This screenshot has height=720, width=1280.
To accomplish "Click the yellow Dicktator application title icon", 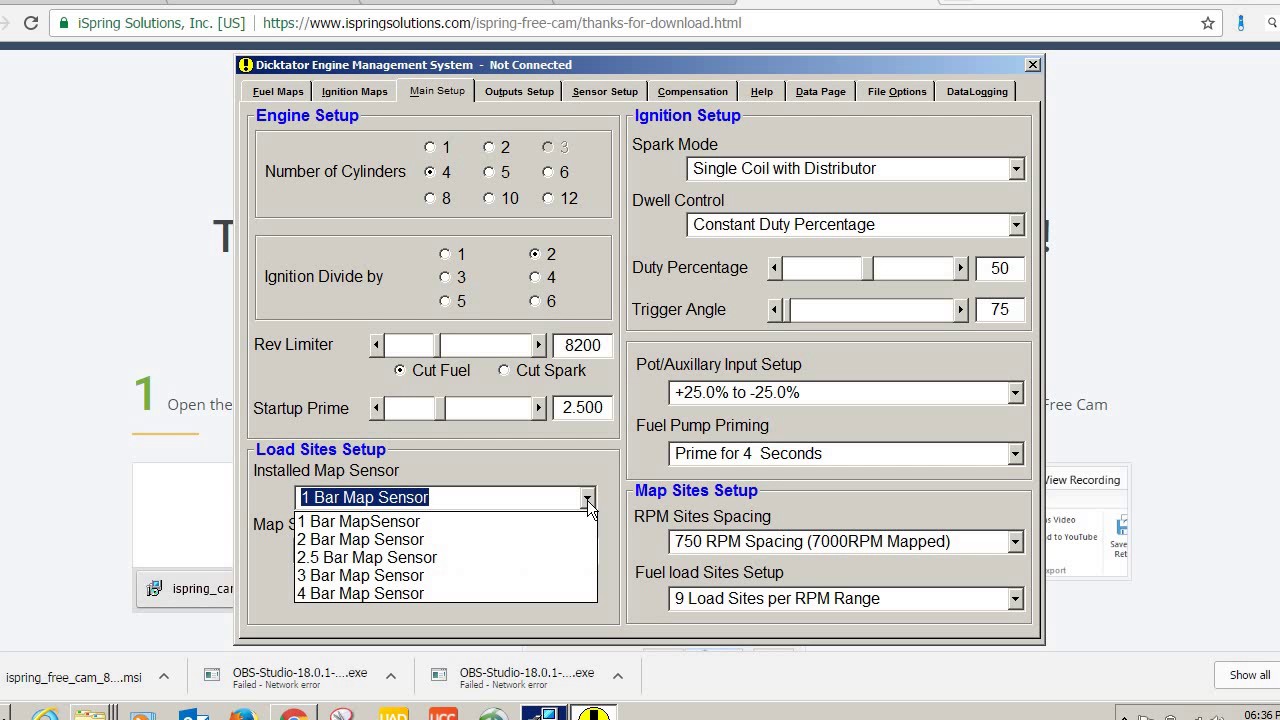I will coord(245,65).
